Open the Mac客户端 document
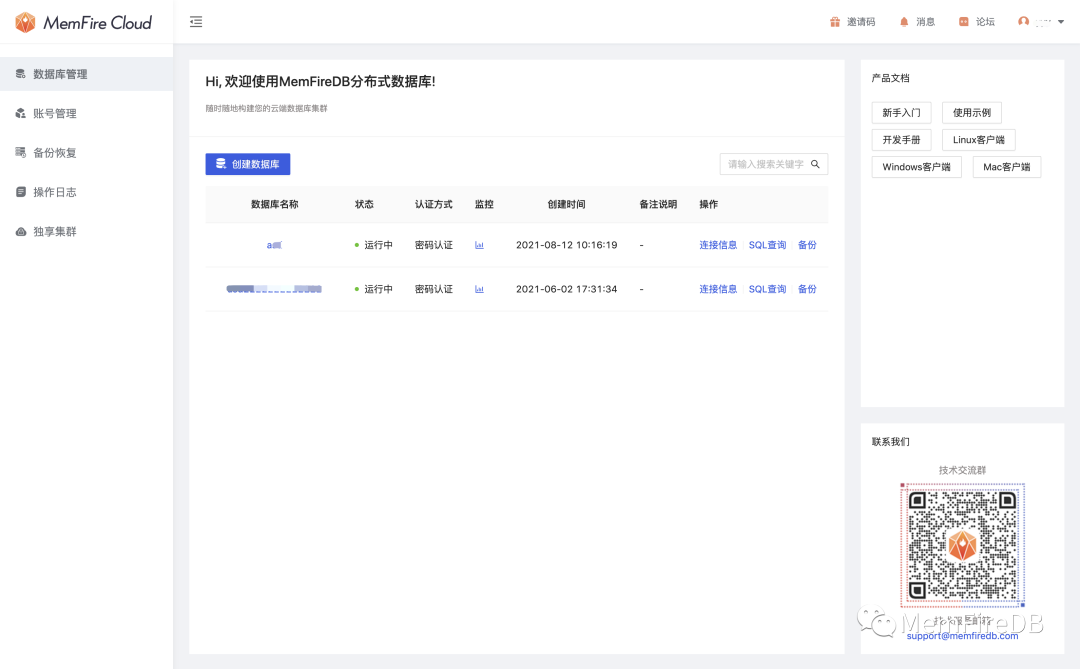This screenshot has width=1080, height=669. click(1007, 167)
